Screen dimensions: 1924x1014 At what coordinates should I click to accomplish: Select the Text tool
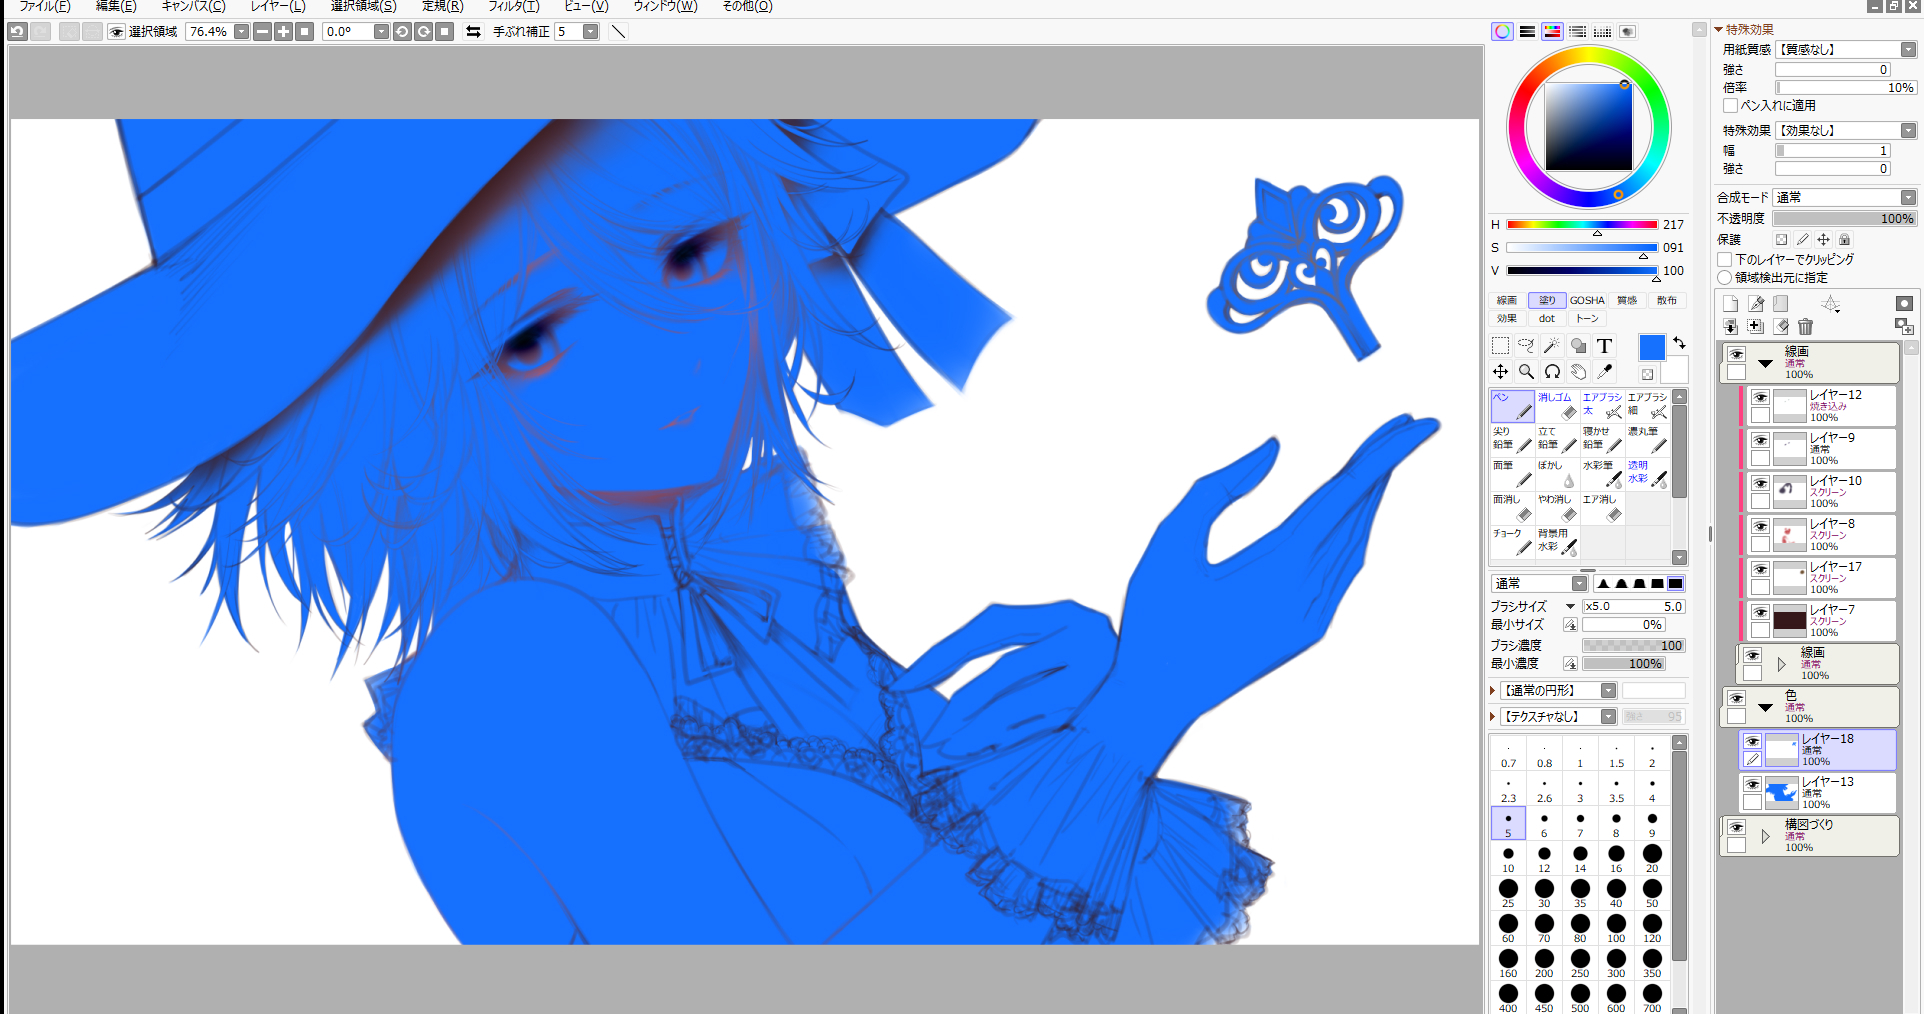click(1604, 346)
